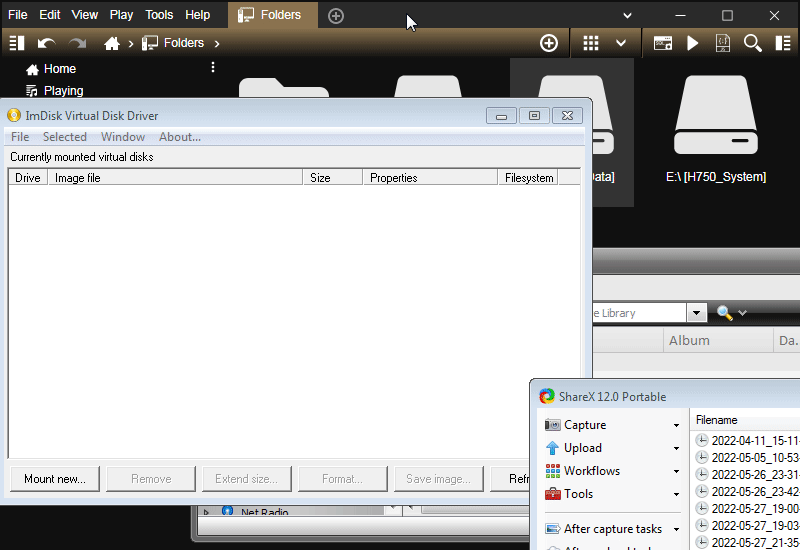Open the Library combo box dropdown arrow
Screen dimensions: 800x550
point(697,313)
